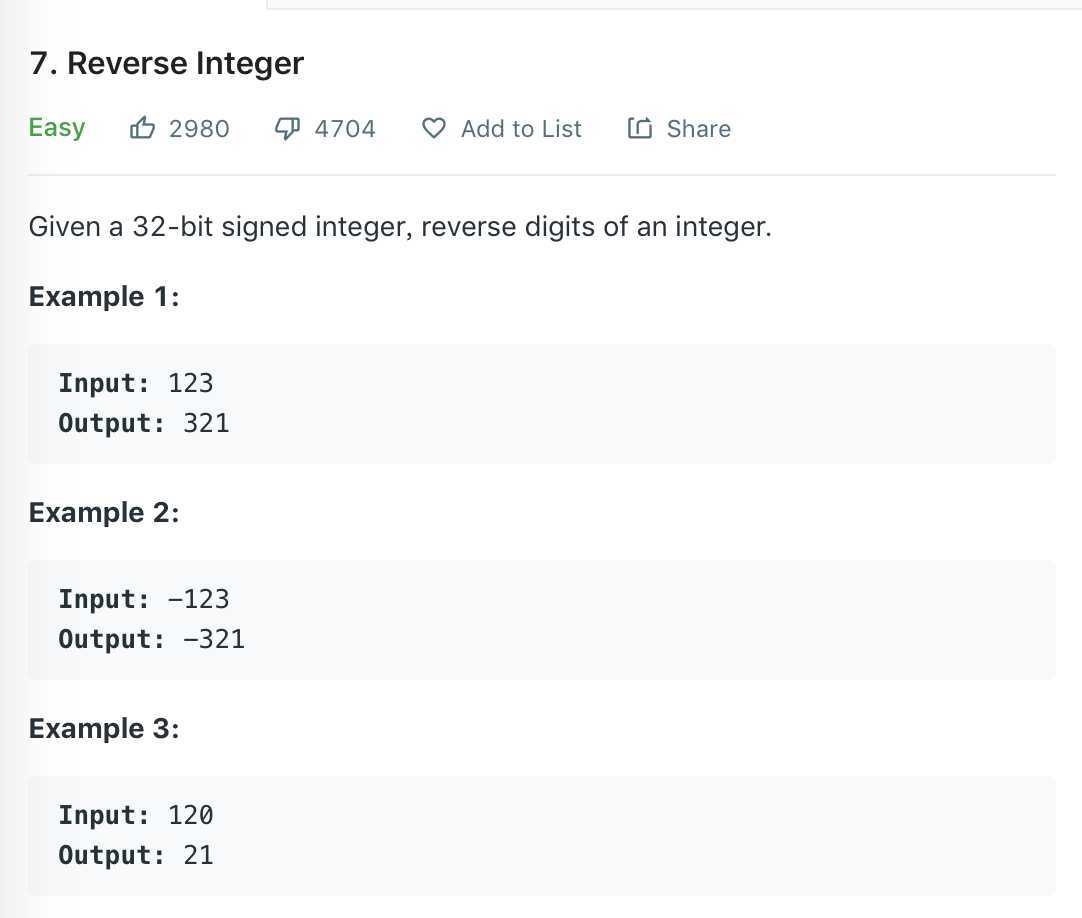Screen dimensions: 1082x918
Task: Click the thumbs down dislike icon
Action: point(287,128)
